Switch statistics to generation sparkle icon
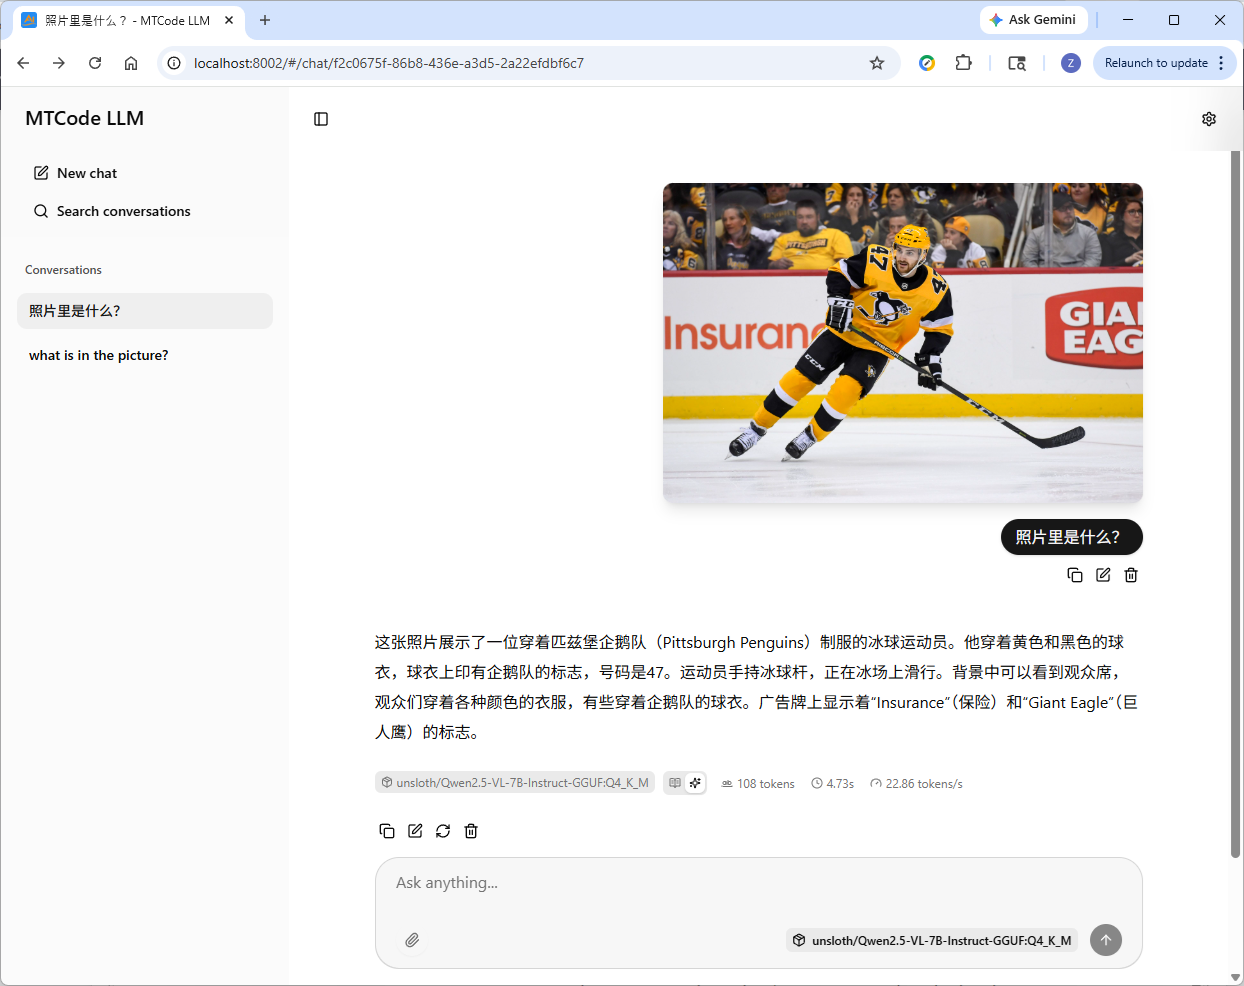The height and width of the screenshot is (986, 1244). tap(695, 783)
